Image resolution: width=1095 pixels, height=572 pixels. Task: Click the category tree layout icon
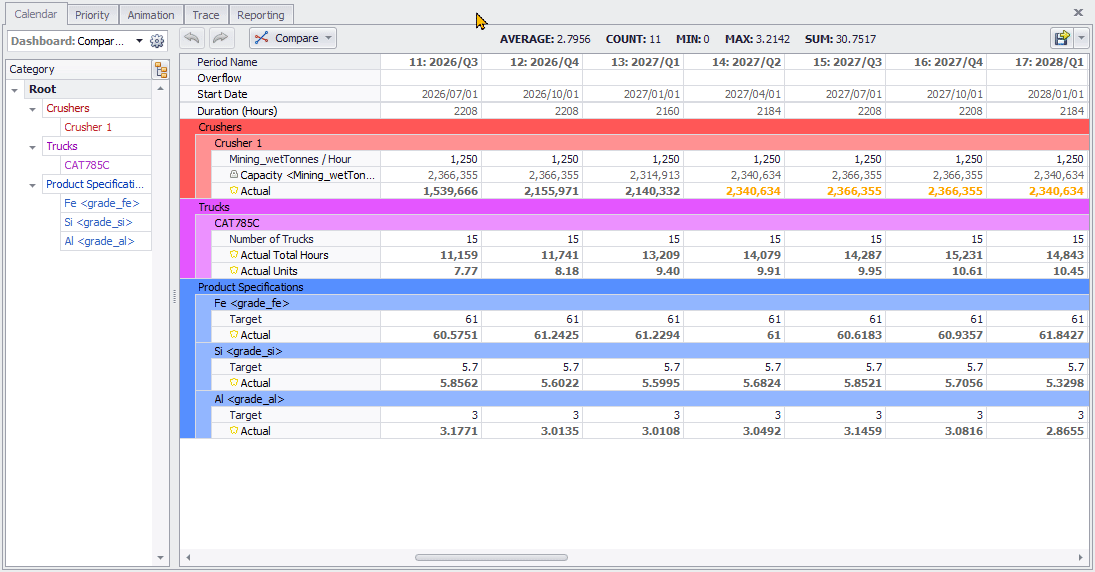coord(160,69)
